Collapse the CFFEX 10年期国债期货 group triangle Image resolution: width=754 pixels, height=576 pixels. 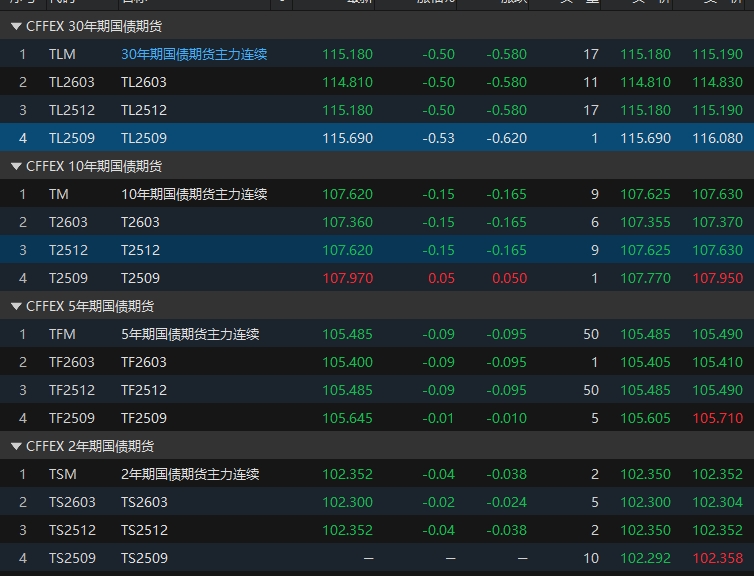(x=16, y=166)
